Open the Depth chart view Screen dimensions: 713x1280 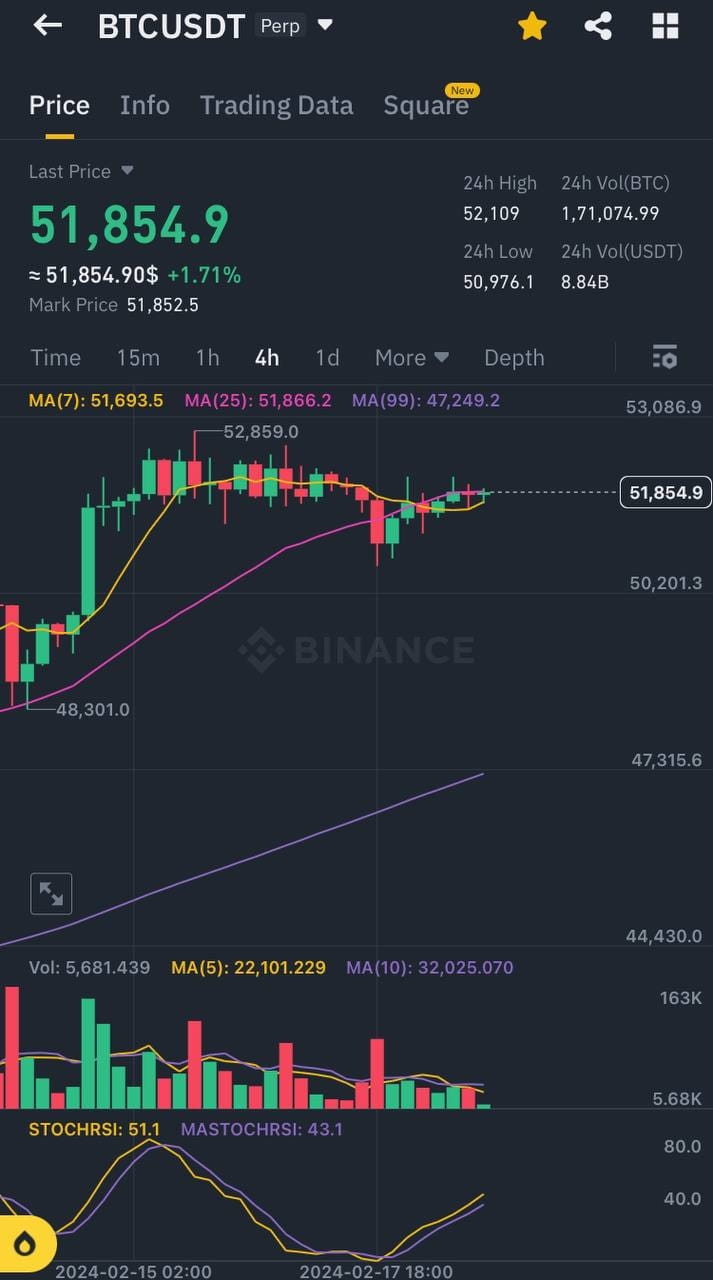pos(514,357)
